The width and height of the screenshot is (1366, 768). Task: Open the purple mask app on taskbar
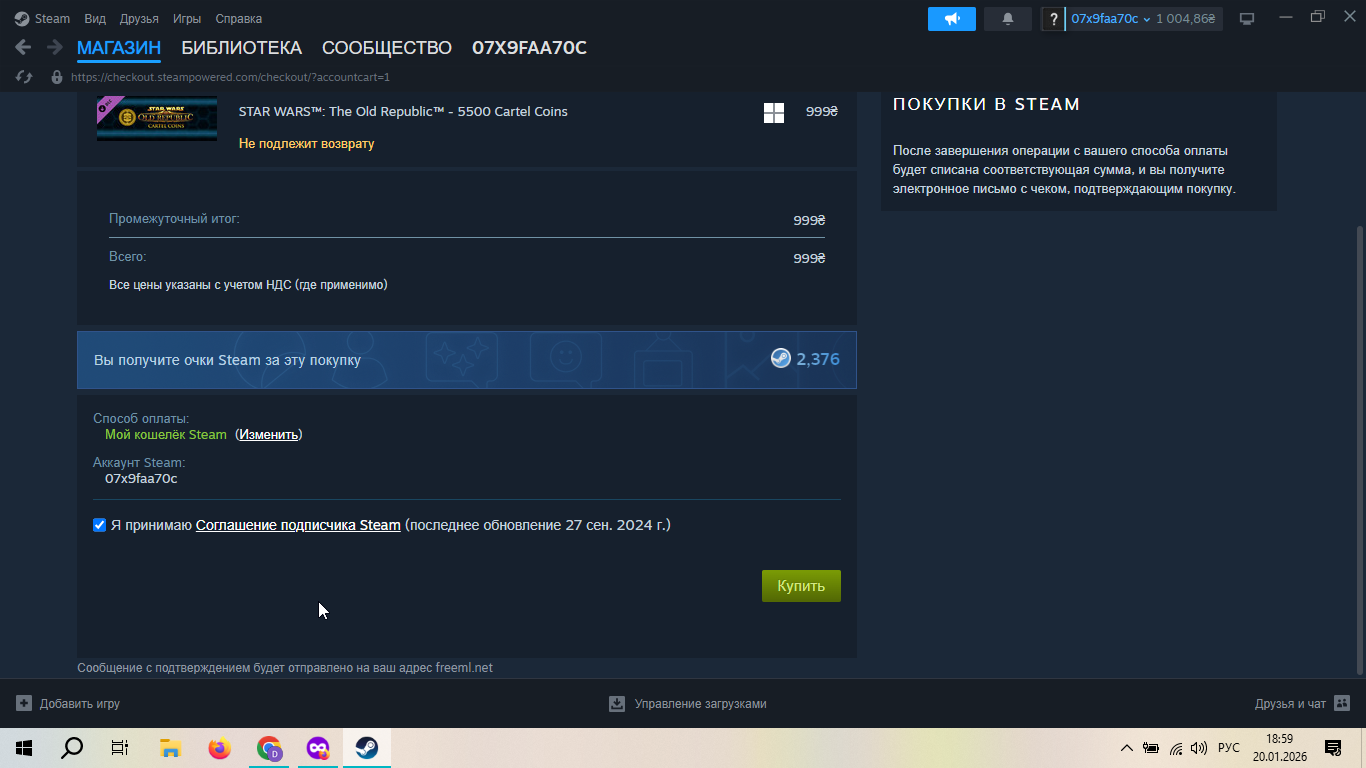[x=318, y=748]
